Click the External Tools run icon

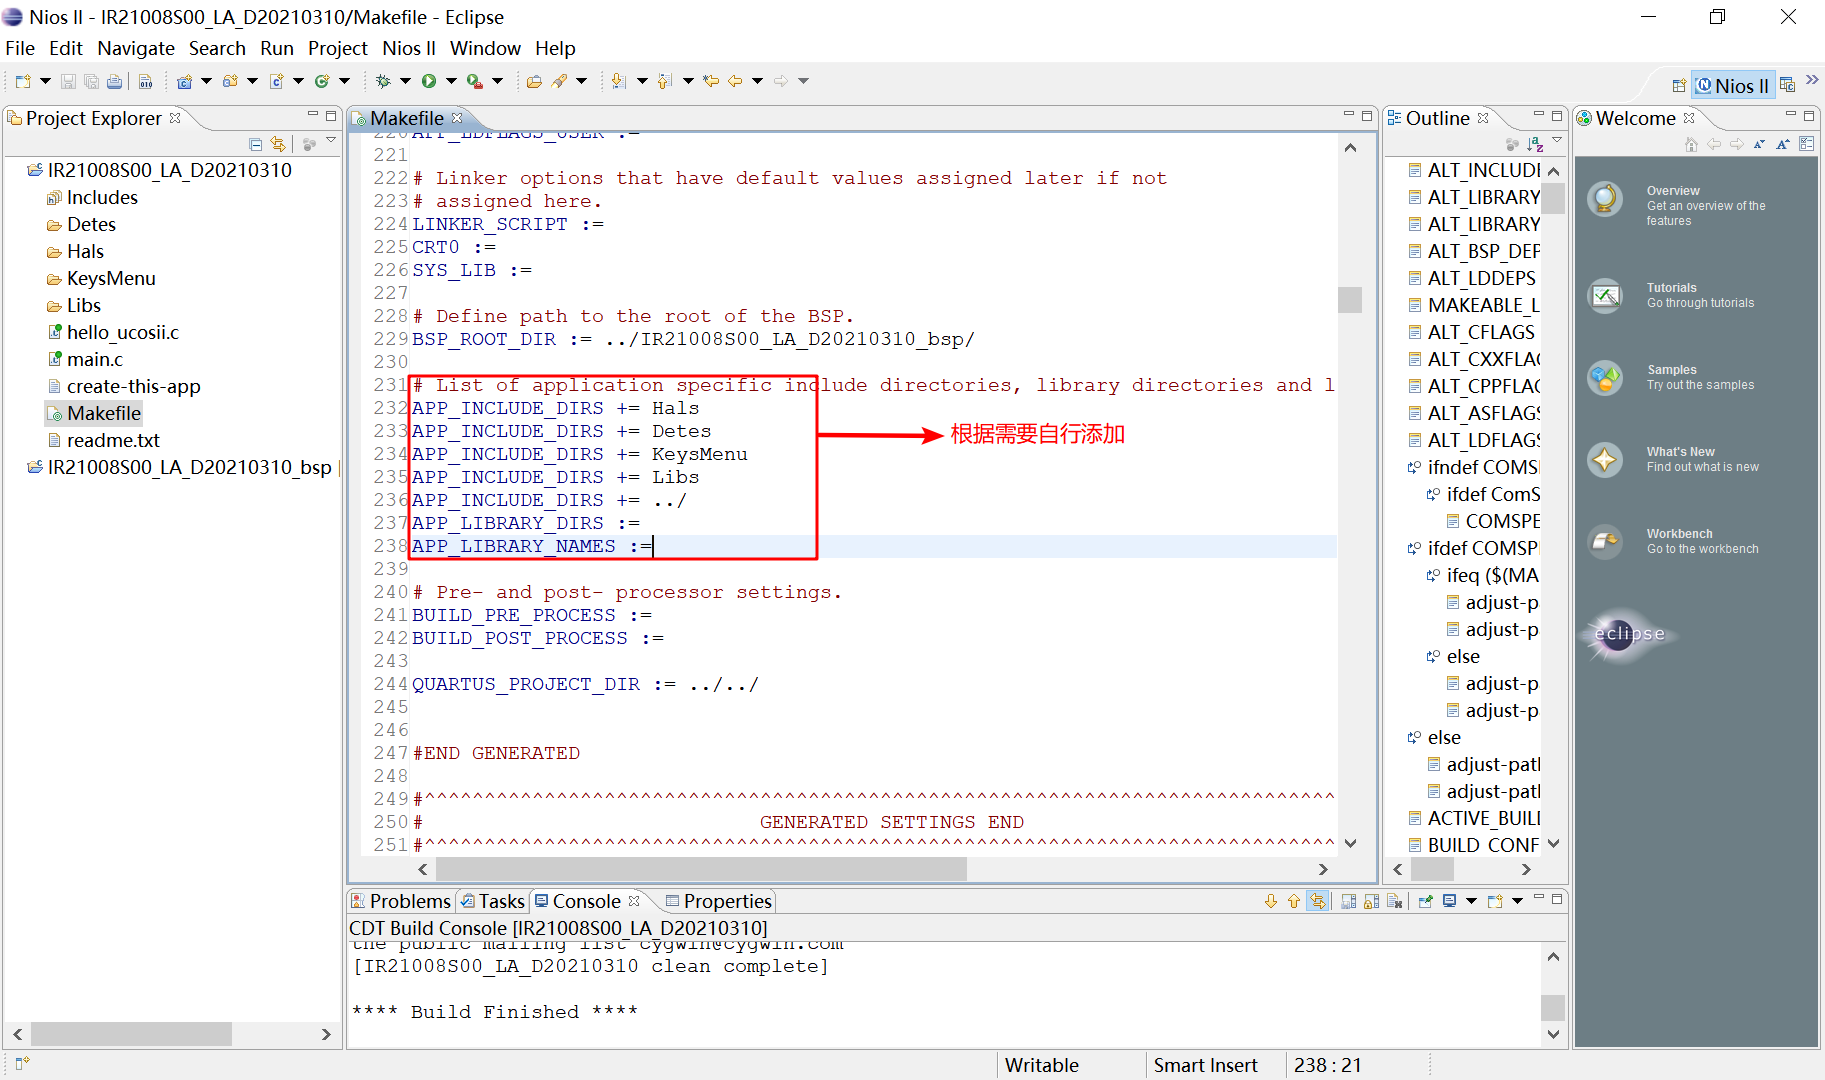pyautogui.click(x=475, y=81)
